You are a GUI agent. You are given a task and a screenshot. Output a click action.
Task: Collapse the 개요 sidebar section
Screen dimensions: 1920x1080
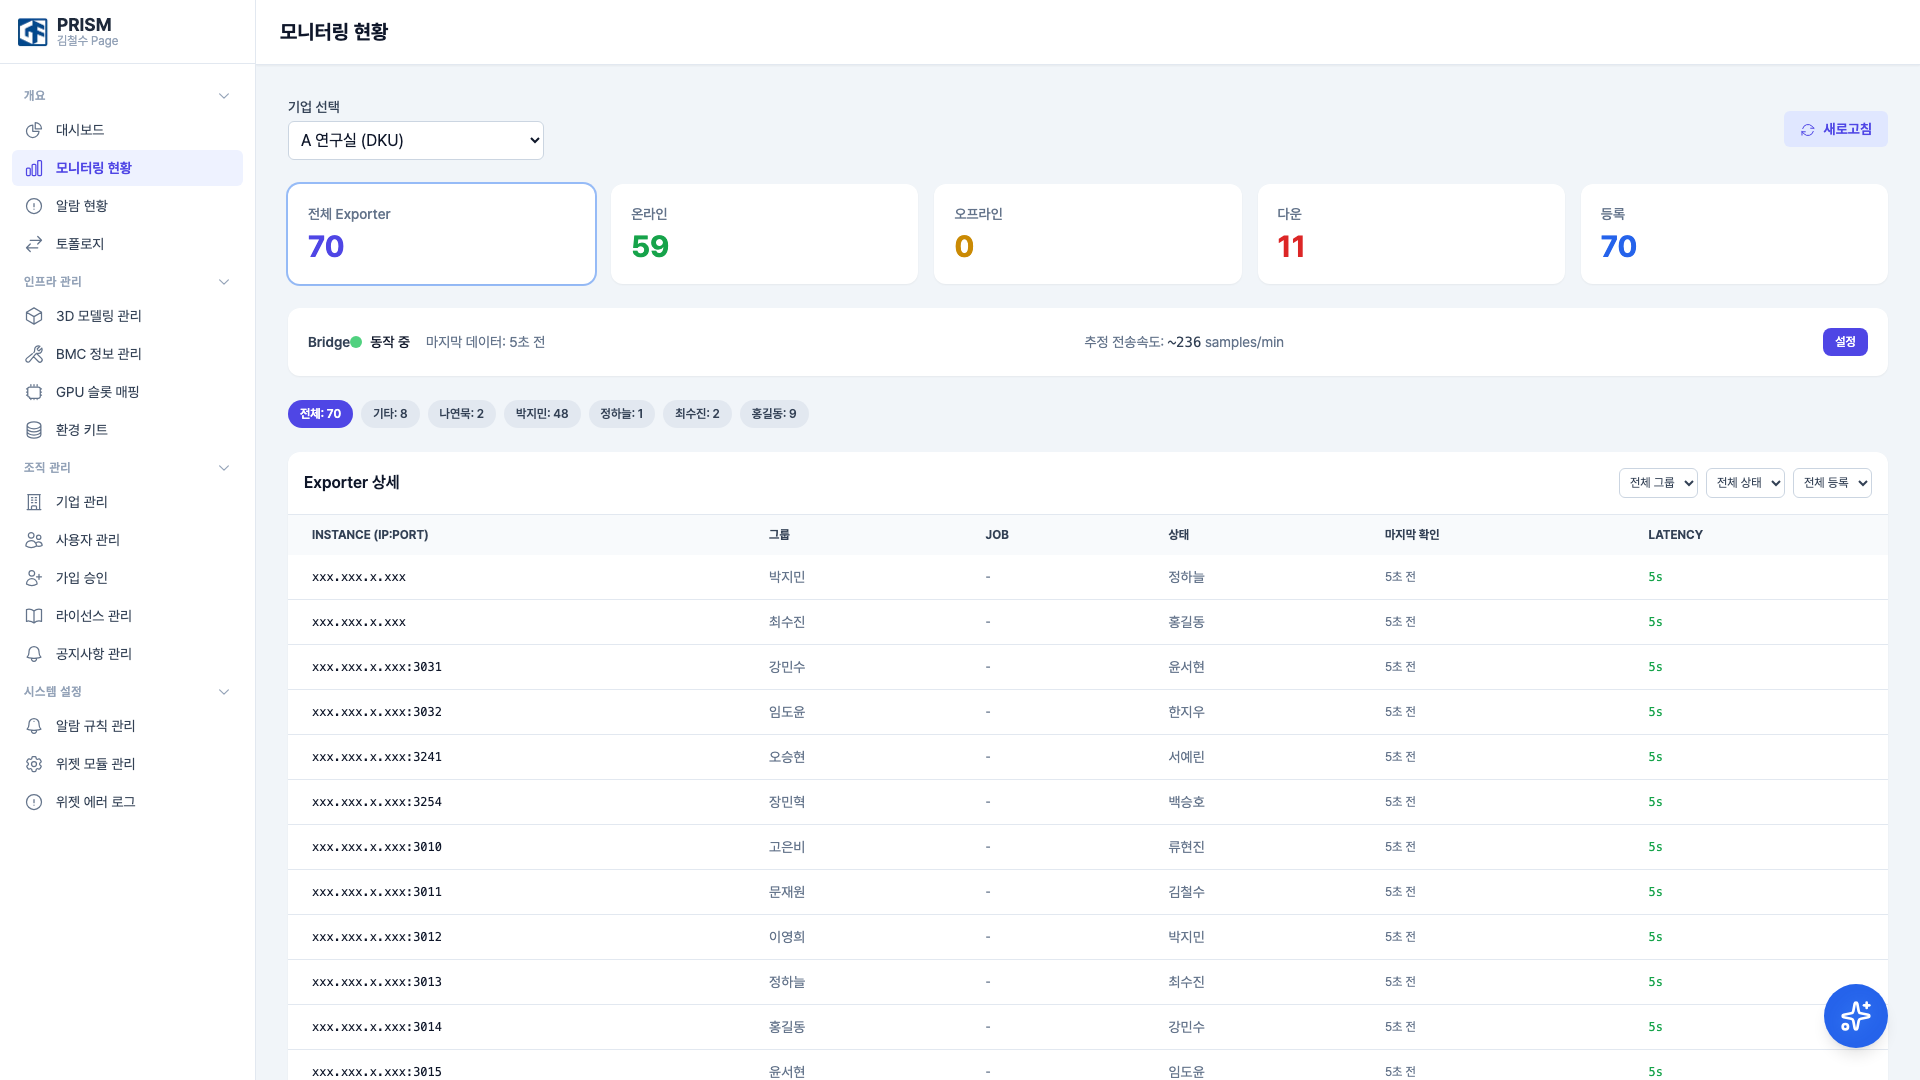tap(224, 96)
